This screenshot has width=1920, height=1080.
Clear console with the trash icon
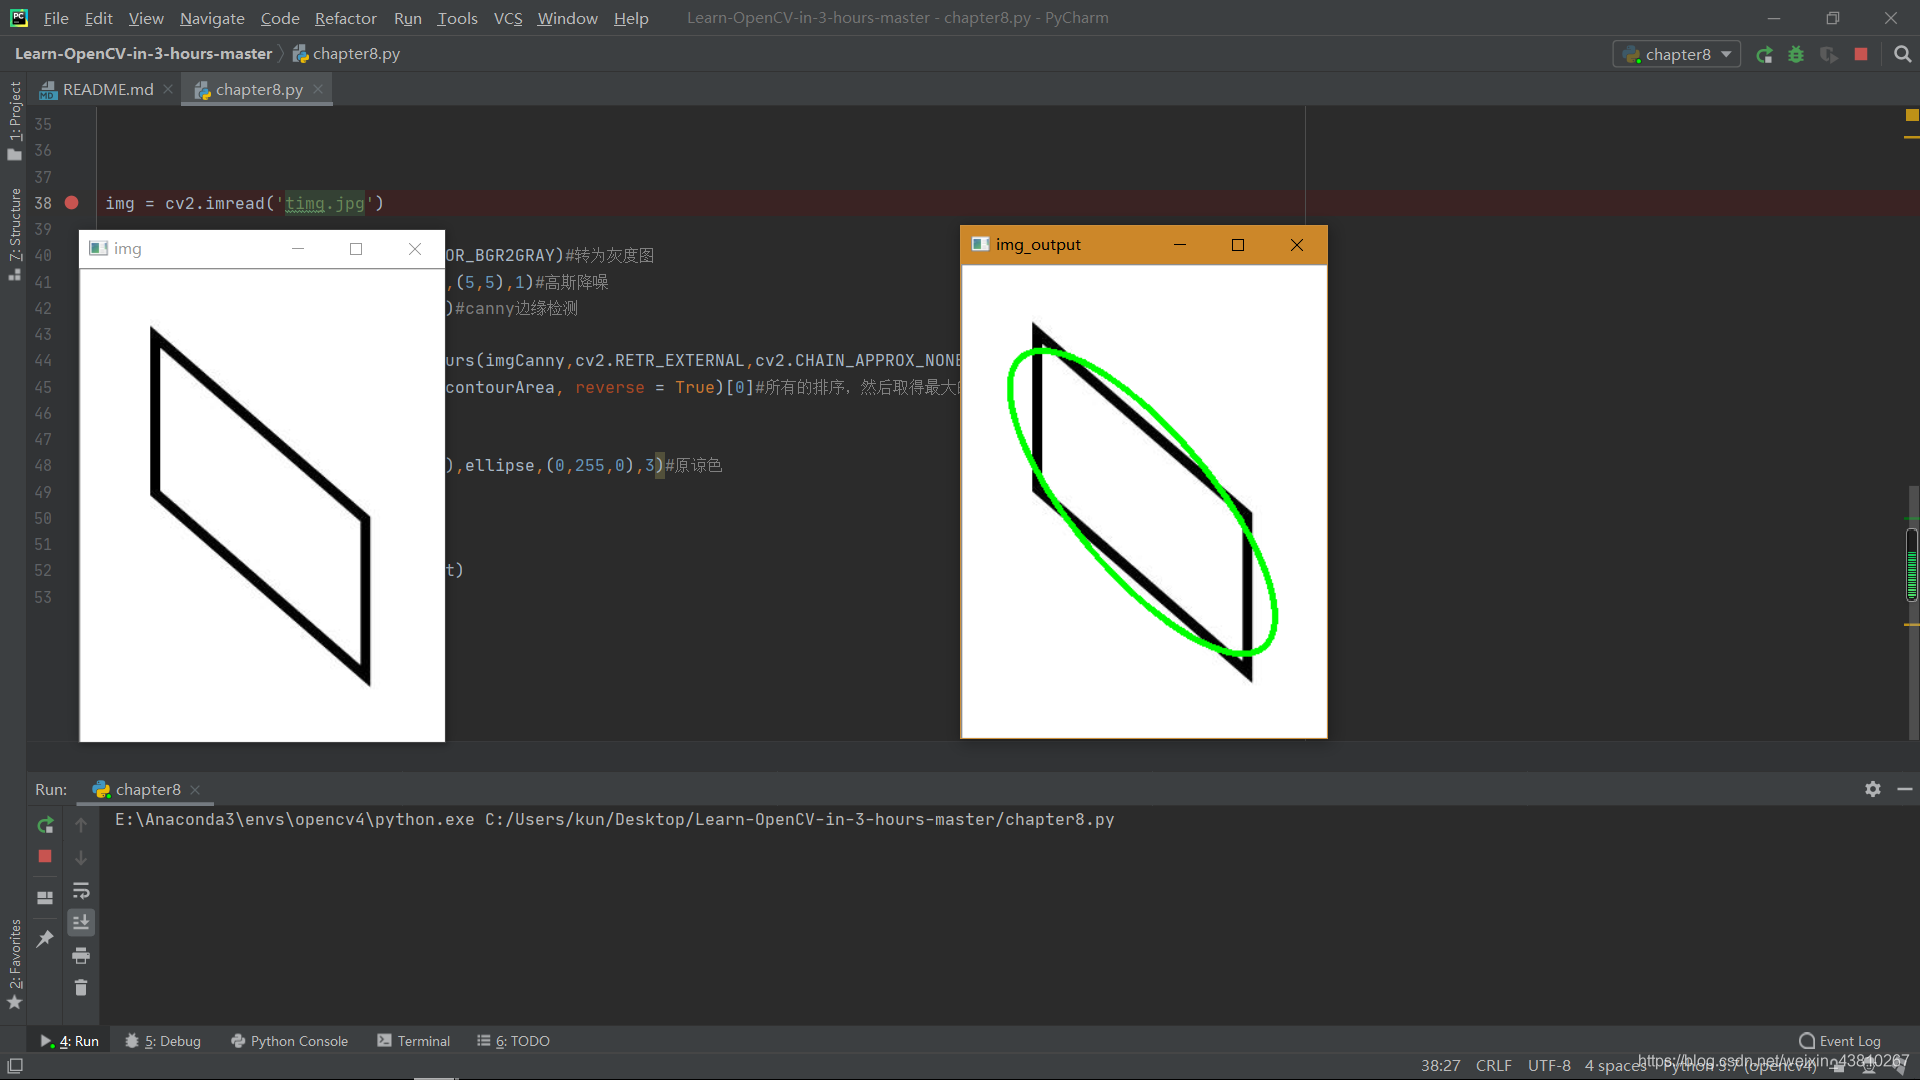(x=81, y=988)
